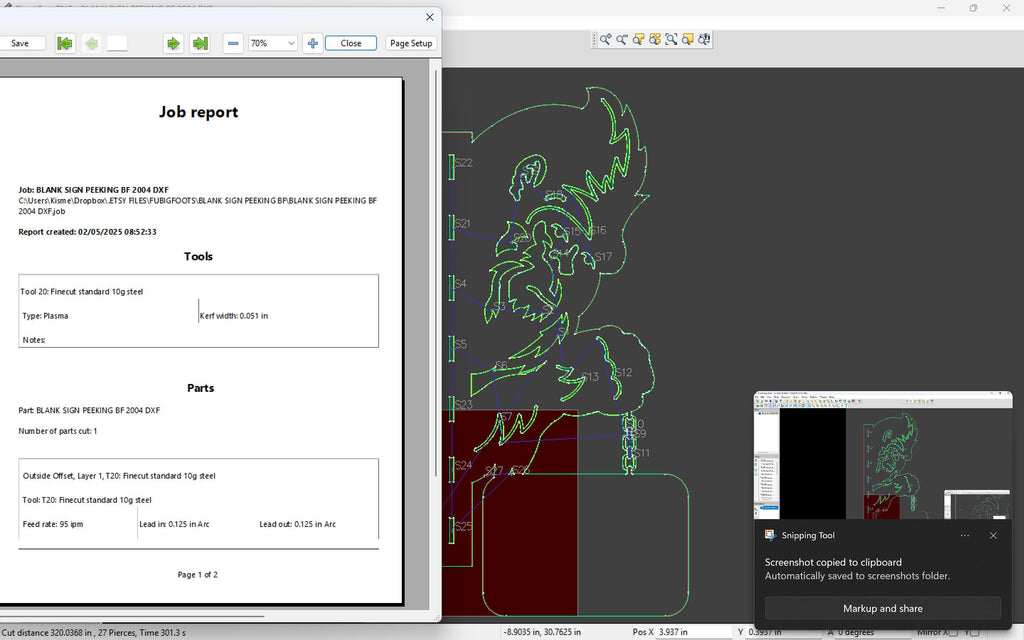Click the Zoom Out magnifier in main toolbar
The image size is (1024, 640).
click(622, 39)
